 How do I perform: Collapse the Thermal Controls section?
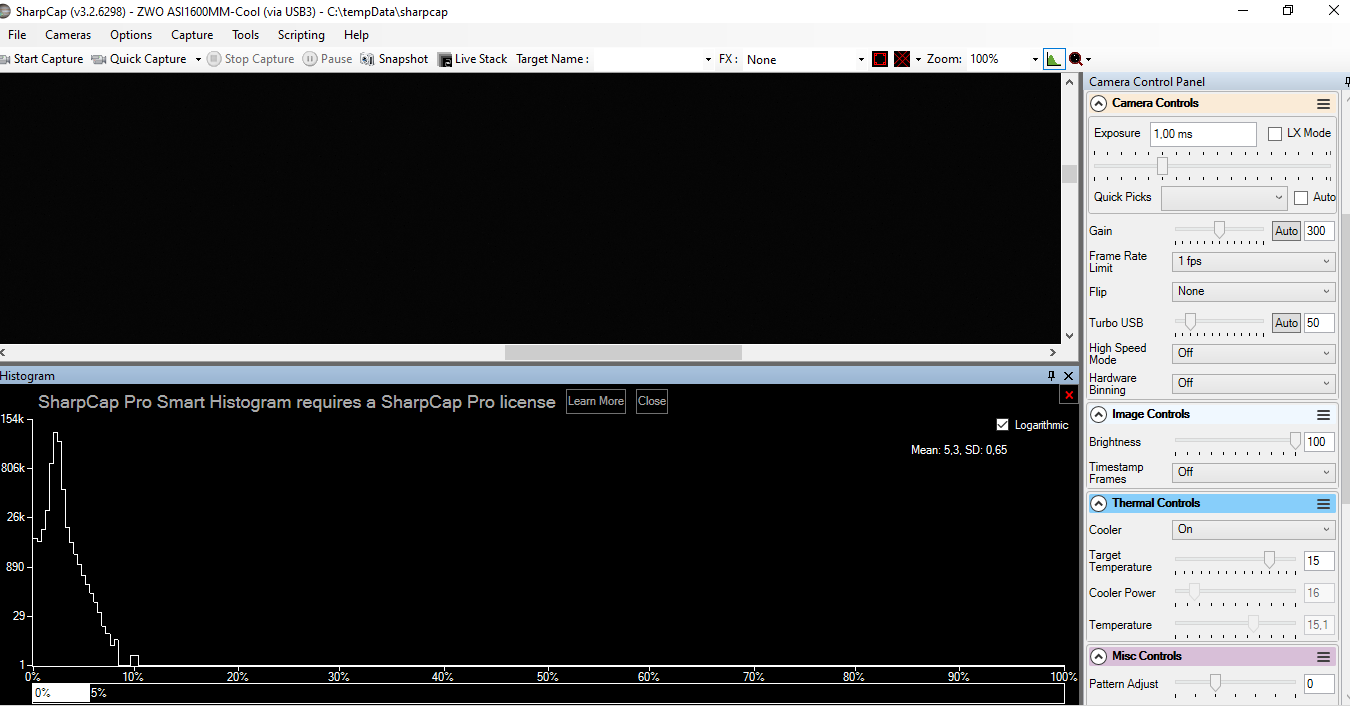coord(1099,504)
